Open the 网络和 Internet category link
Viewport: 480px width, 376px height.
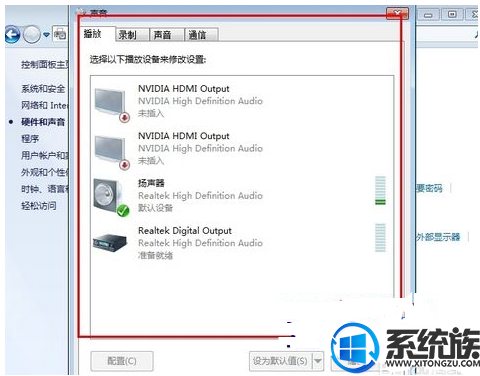(x=45, y=105)
